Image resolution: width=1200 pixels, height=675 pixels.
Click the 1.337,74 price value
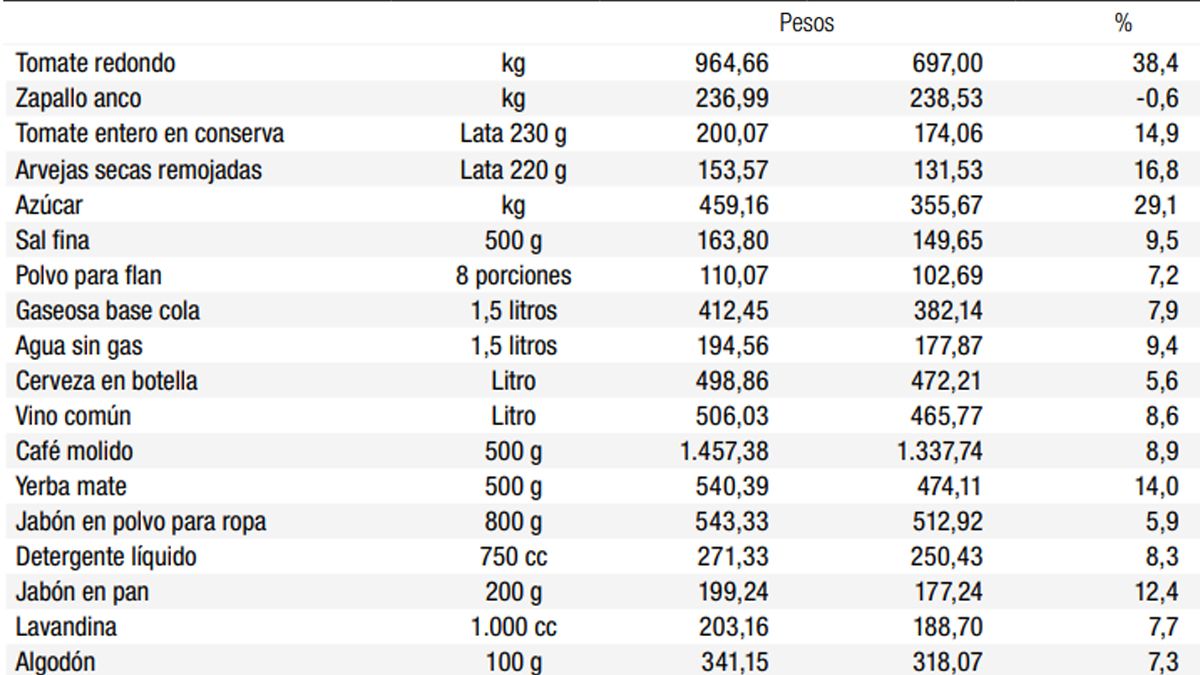939,452
